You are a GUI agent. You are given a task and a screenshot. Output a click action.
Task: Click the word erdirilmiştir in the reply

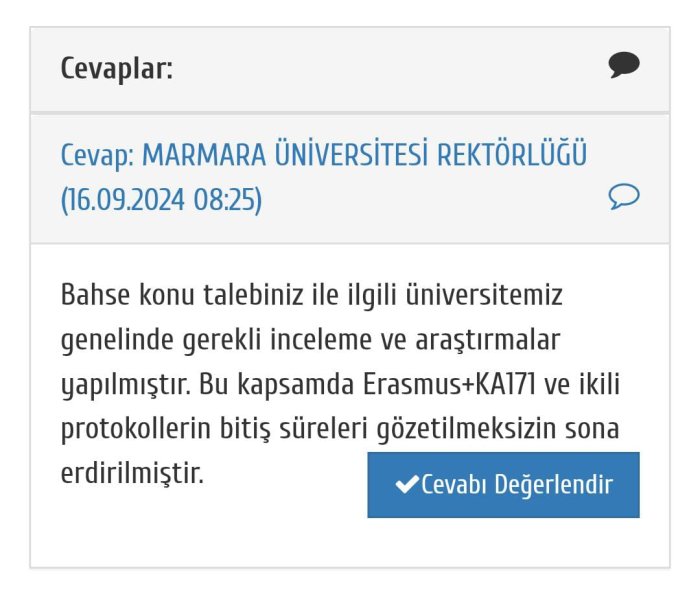132,473
